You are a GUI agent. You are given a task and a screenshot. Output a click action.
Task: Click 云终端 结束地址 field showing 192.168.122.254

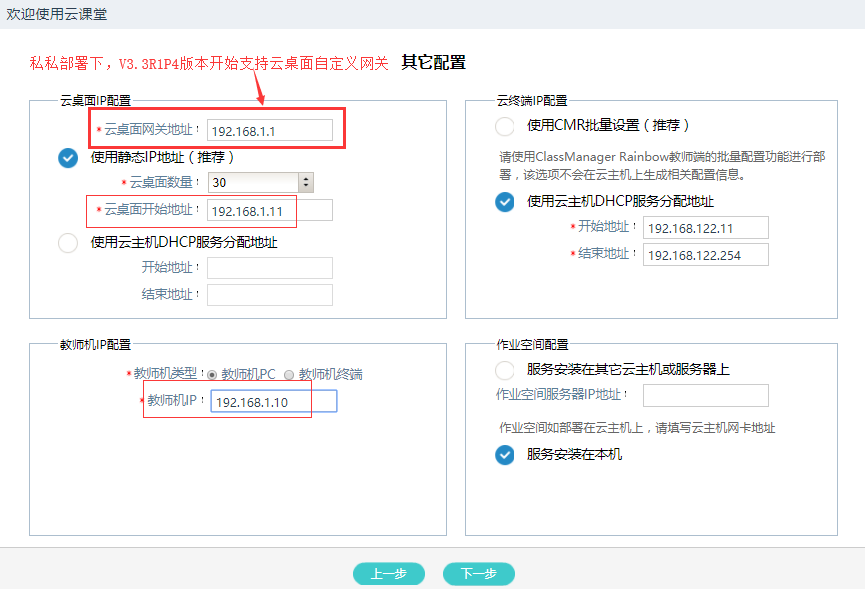pos(705,255)
